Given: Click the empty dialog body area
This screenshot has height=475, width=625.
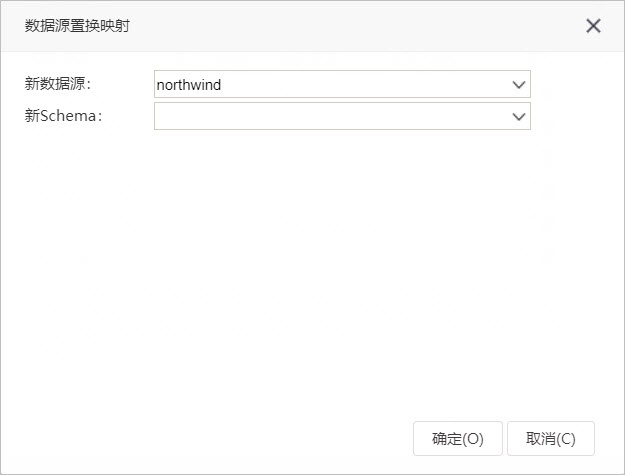Looking at the screenshot, I should pos(312,271).
